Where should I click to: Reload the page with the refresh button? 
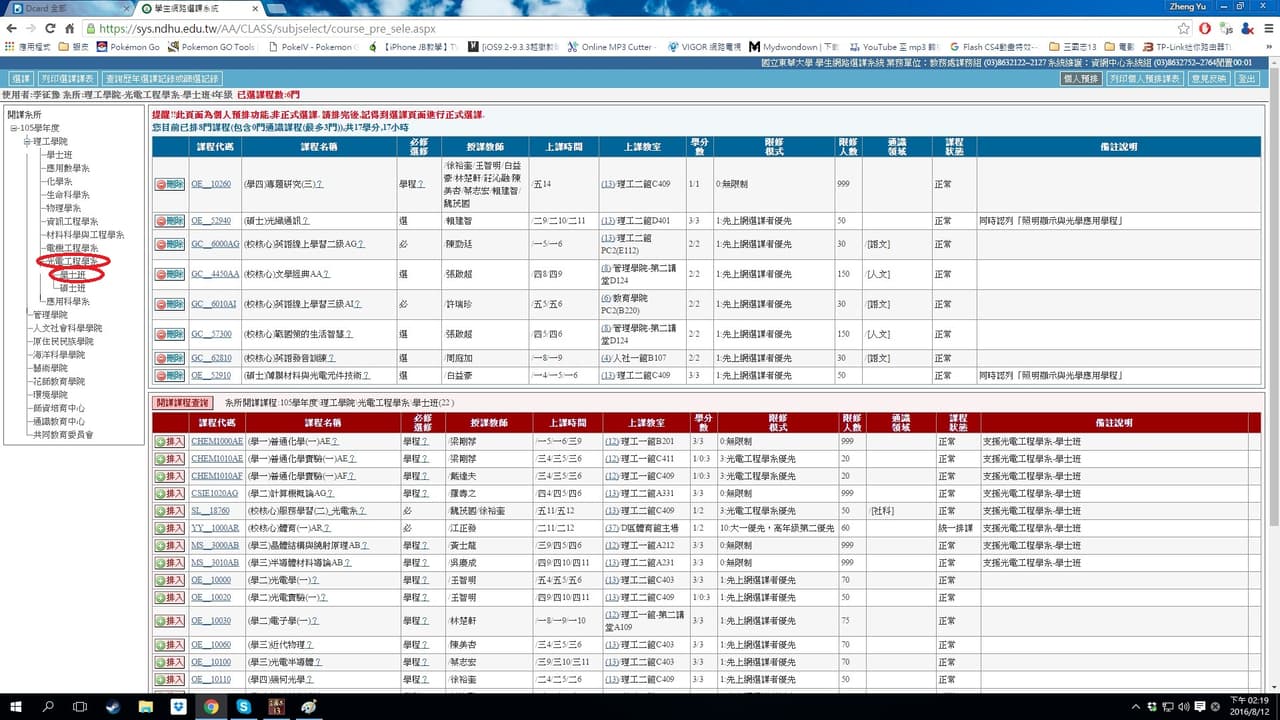(x=51, y=29)
